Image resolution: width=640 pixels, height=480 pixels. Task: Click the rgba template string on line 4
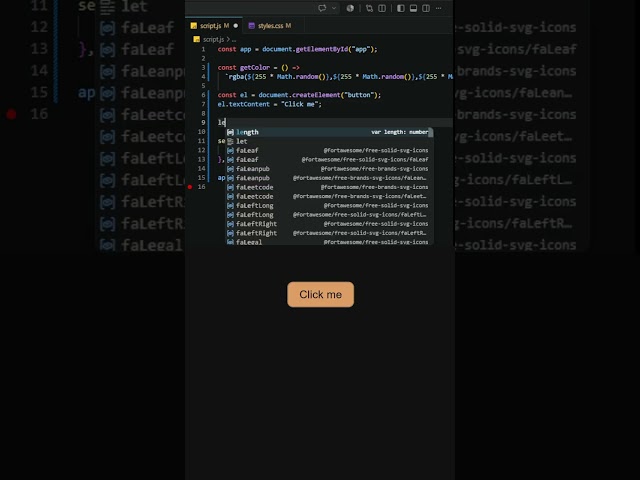point(339,77)
